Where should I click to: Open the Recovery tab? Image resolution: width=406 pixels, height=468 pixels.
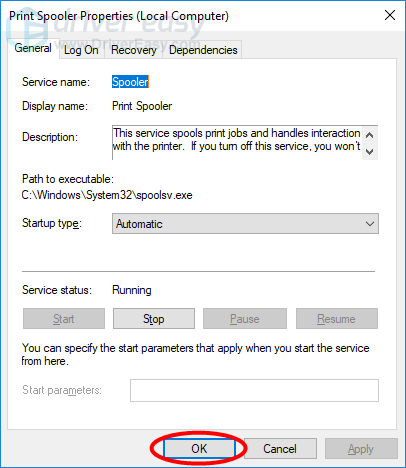(134, 50)
